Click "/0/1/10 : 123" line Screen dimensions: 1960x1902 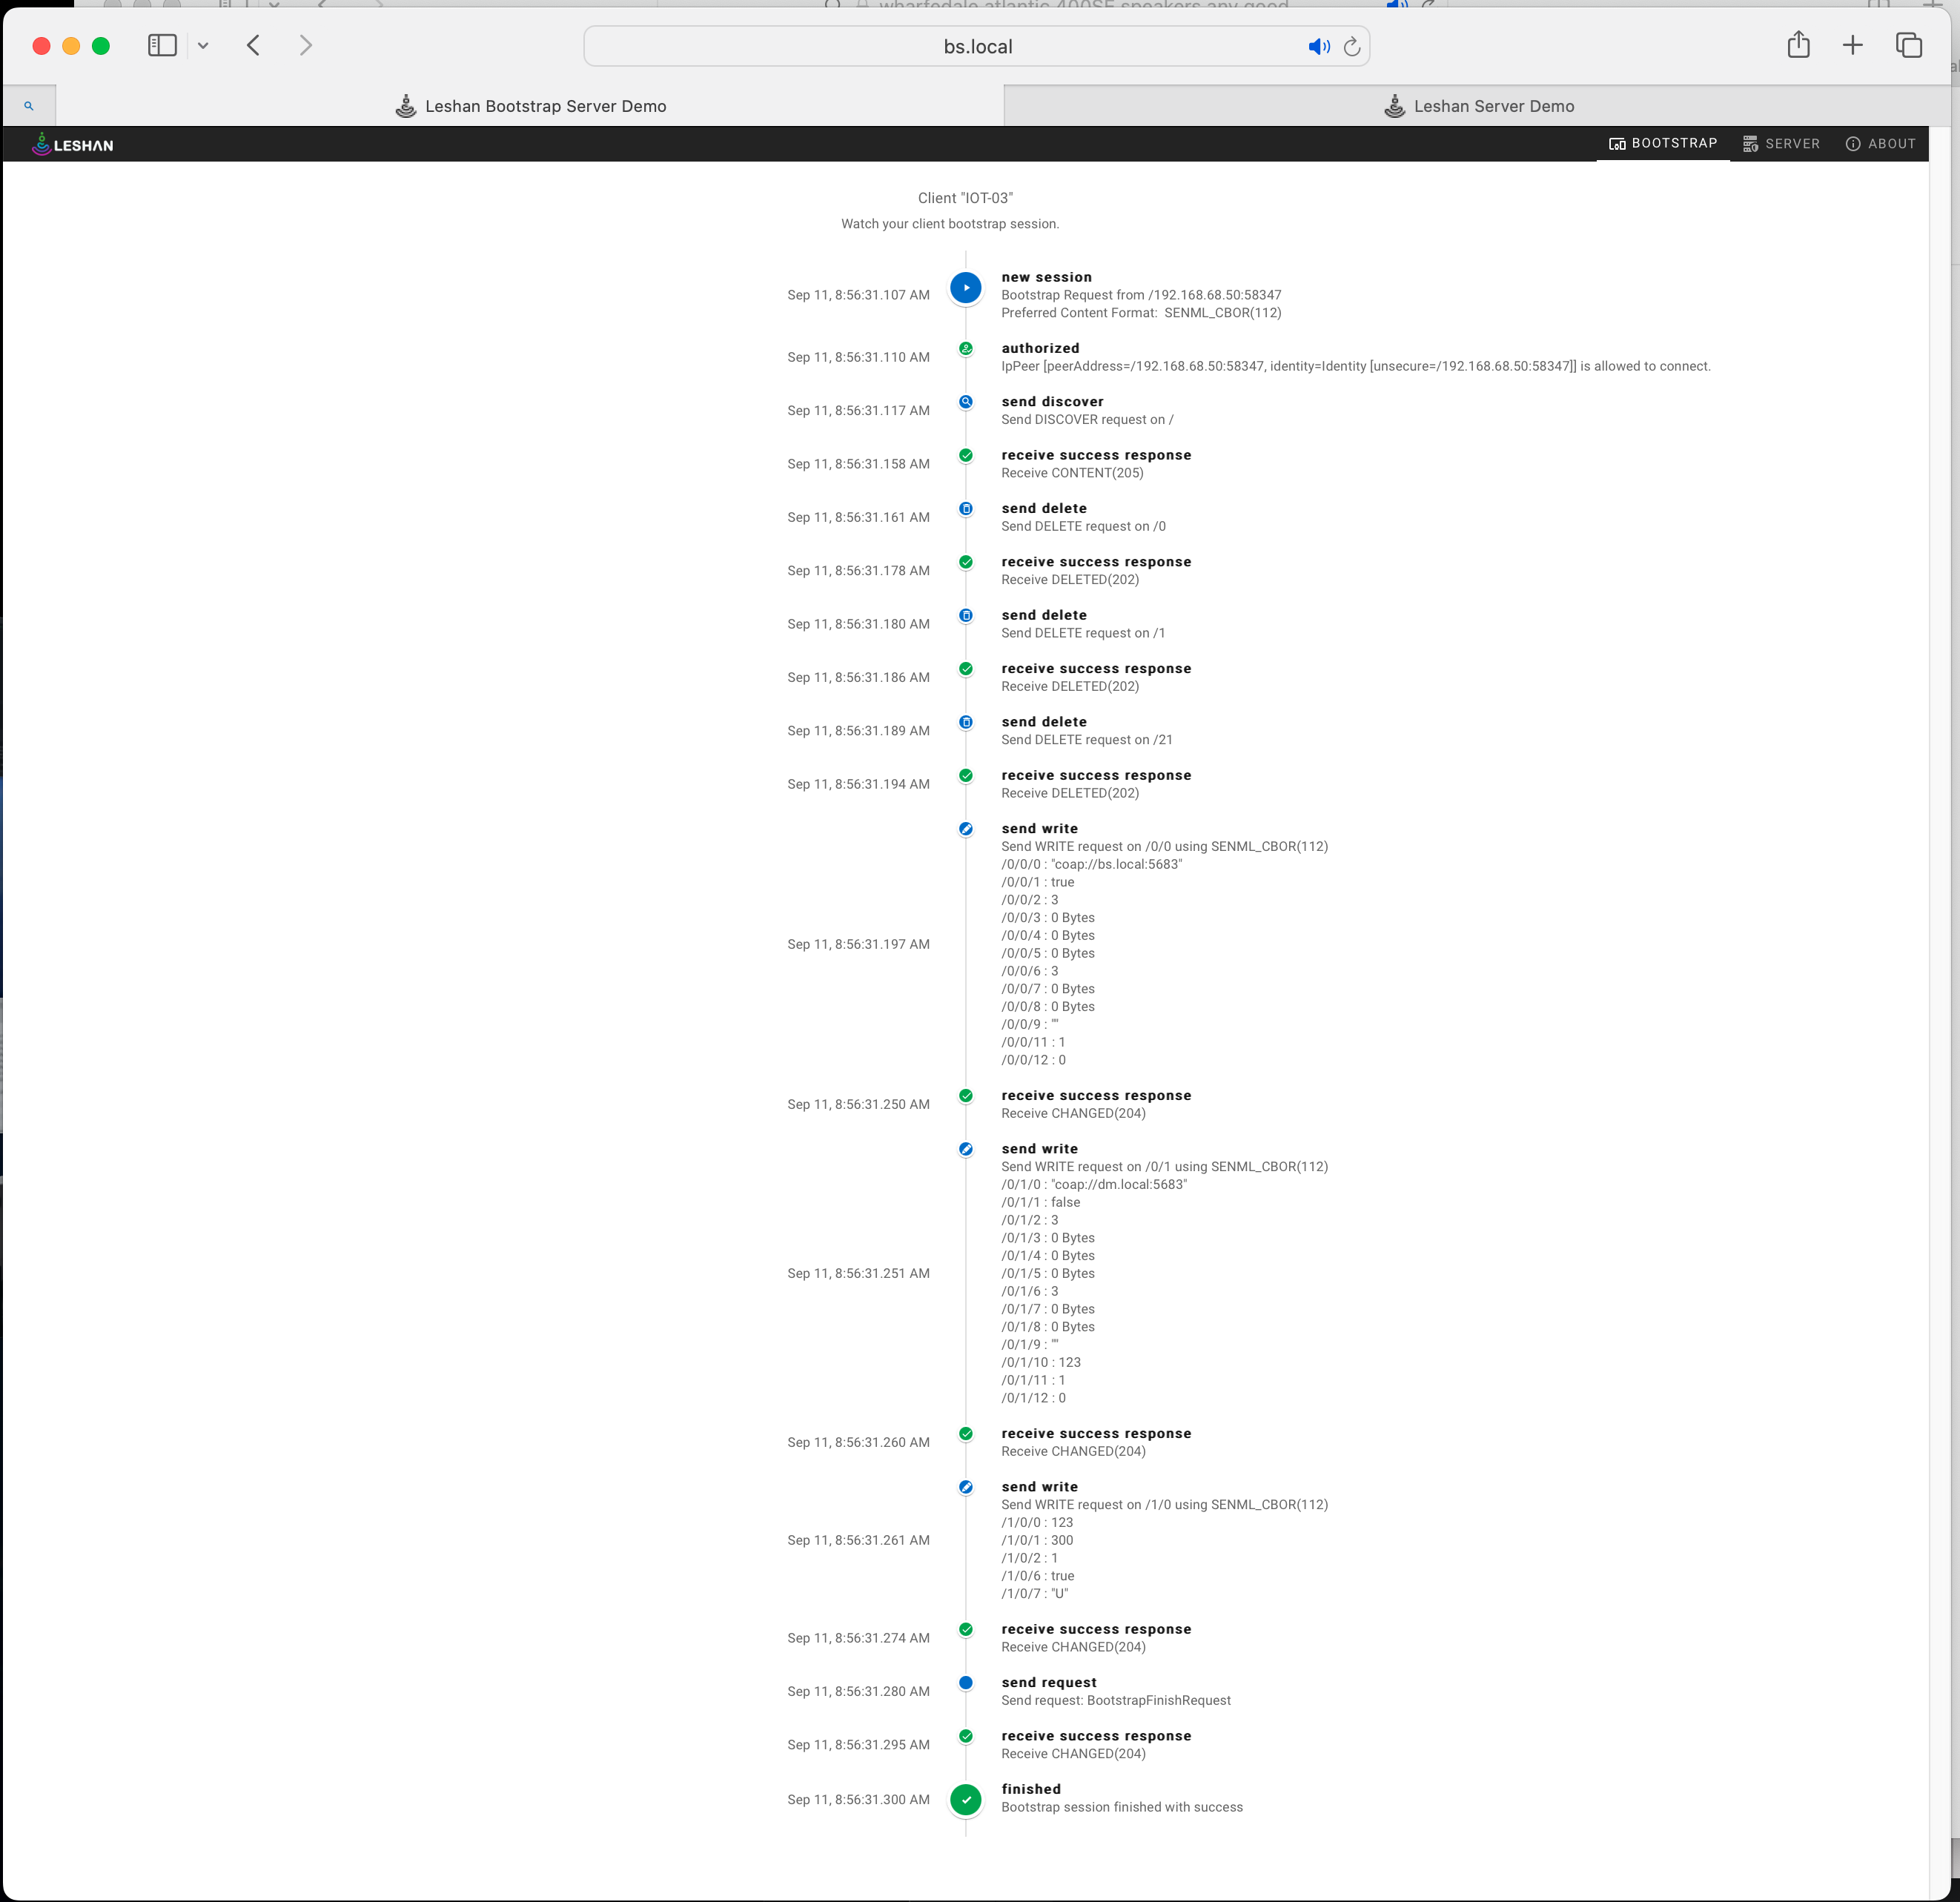click(x=1041, y=1362)
